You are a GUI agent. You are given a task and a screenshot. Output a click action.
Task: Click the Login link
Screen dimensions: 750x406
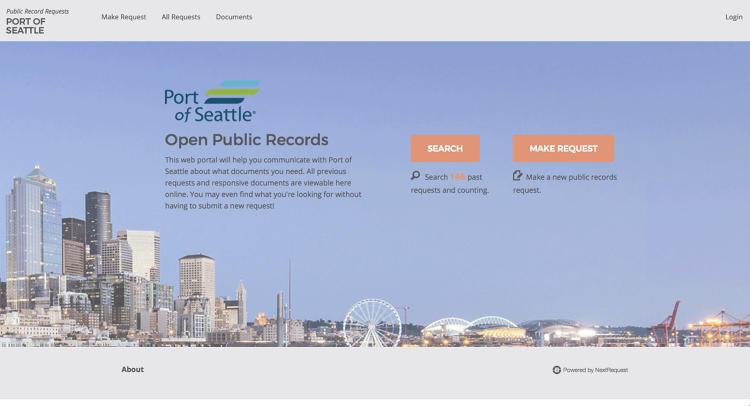(x=734, y=17)
